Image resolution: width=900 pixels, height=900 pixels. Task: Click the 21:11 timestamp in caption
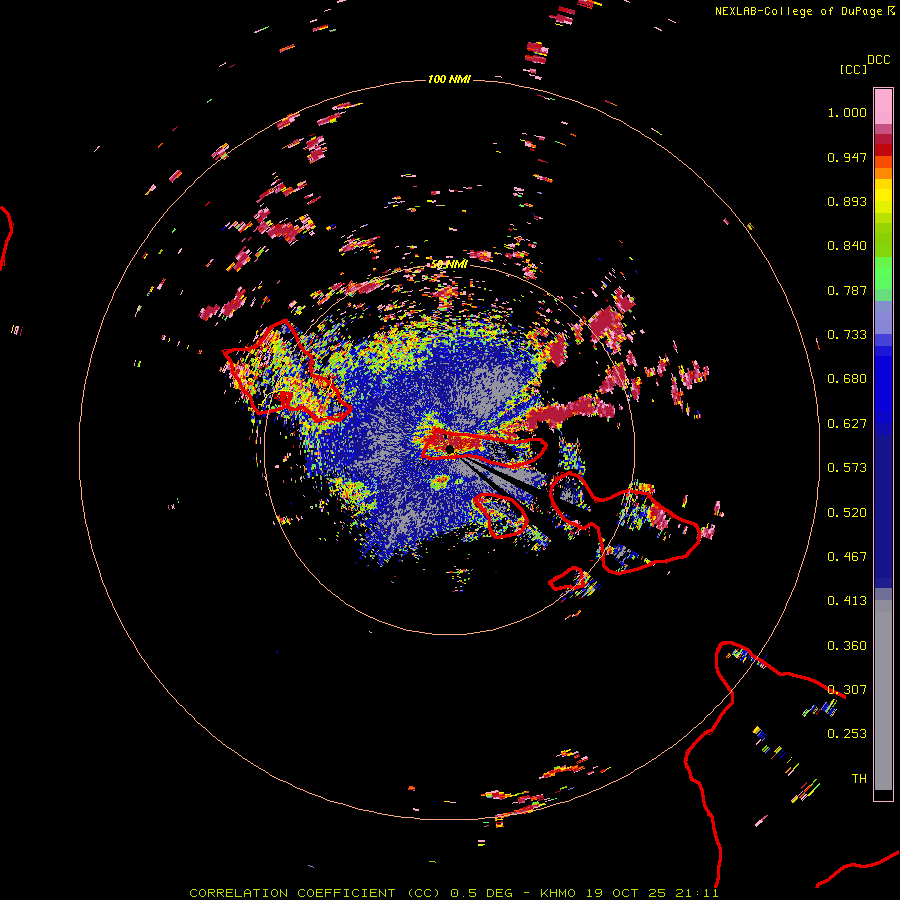pyautogui.click(x=697, y=893)
